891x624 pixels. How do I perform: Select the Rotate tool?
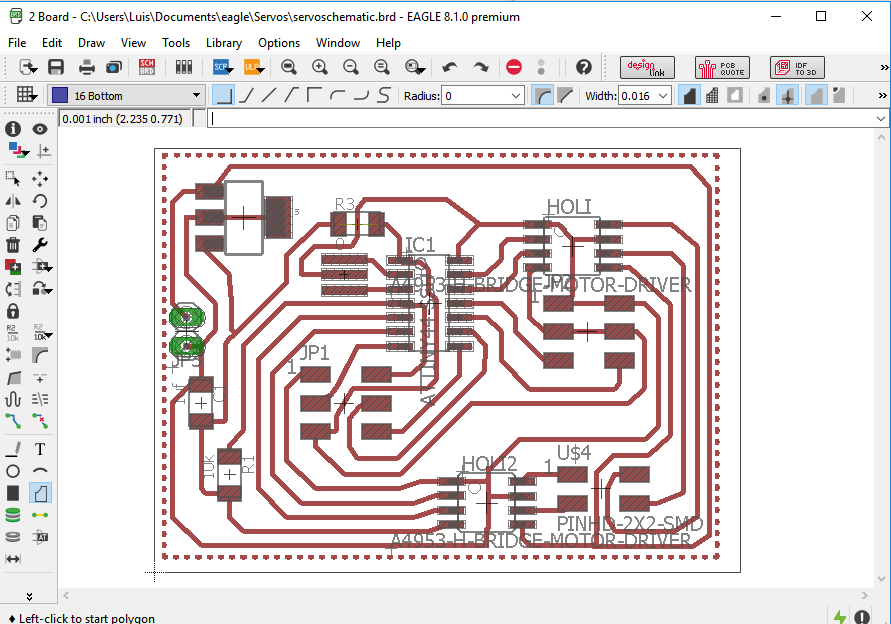pos(40,201)
